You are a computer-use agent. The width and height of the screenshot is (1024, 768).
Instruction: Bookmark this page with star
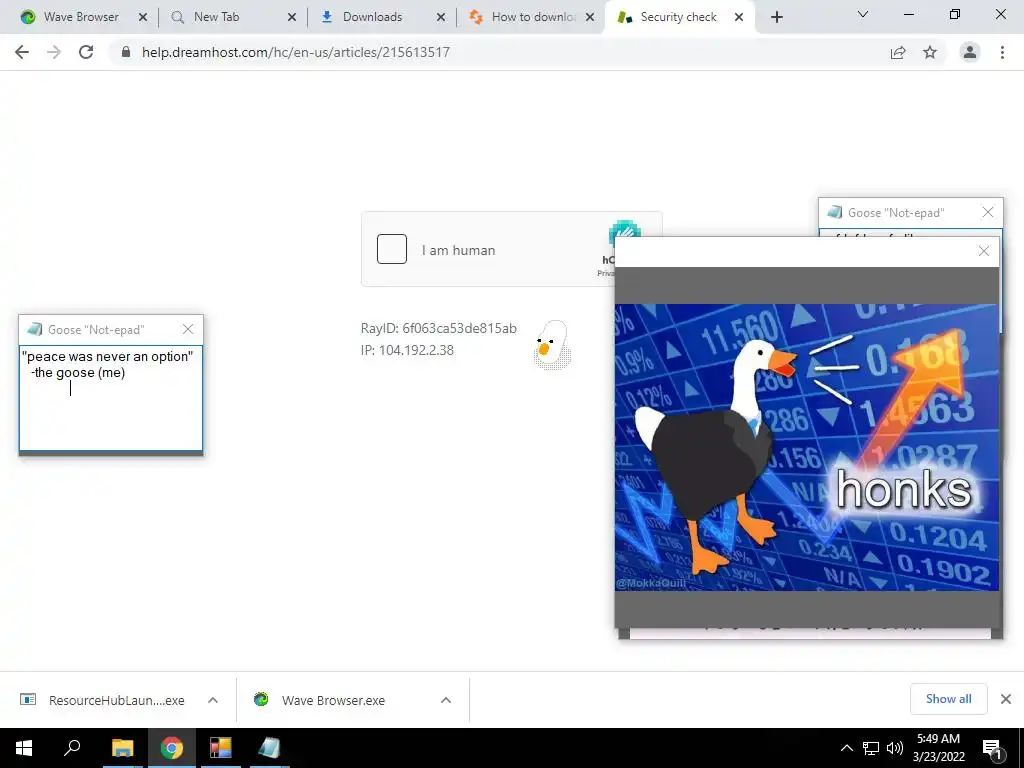(930, 52)
